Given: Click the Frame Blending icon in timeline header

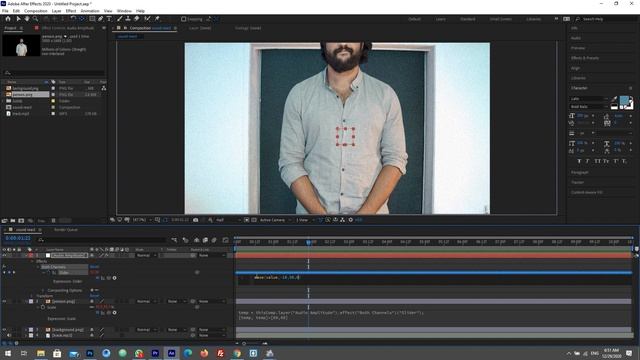Looking at the screenshot, I should 205,240.
